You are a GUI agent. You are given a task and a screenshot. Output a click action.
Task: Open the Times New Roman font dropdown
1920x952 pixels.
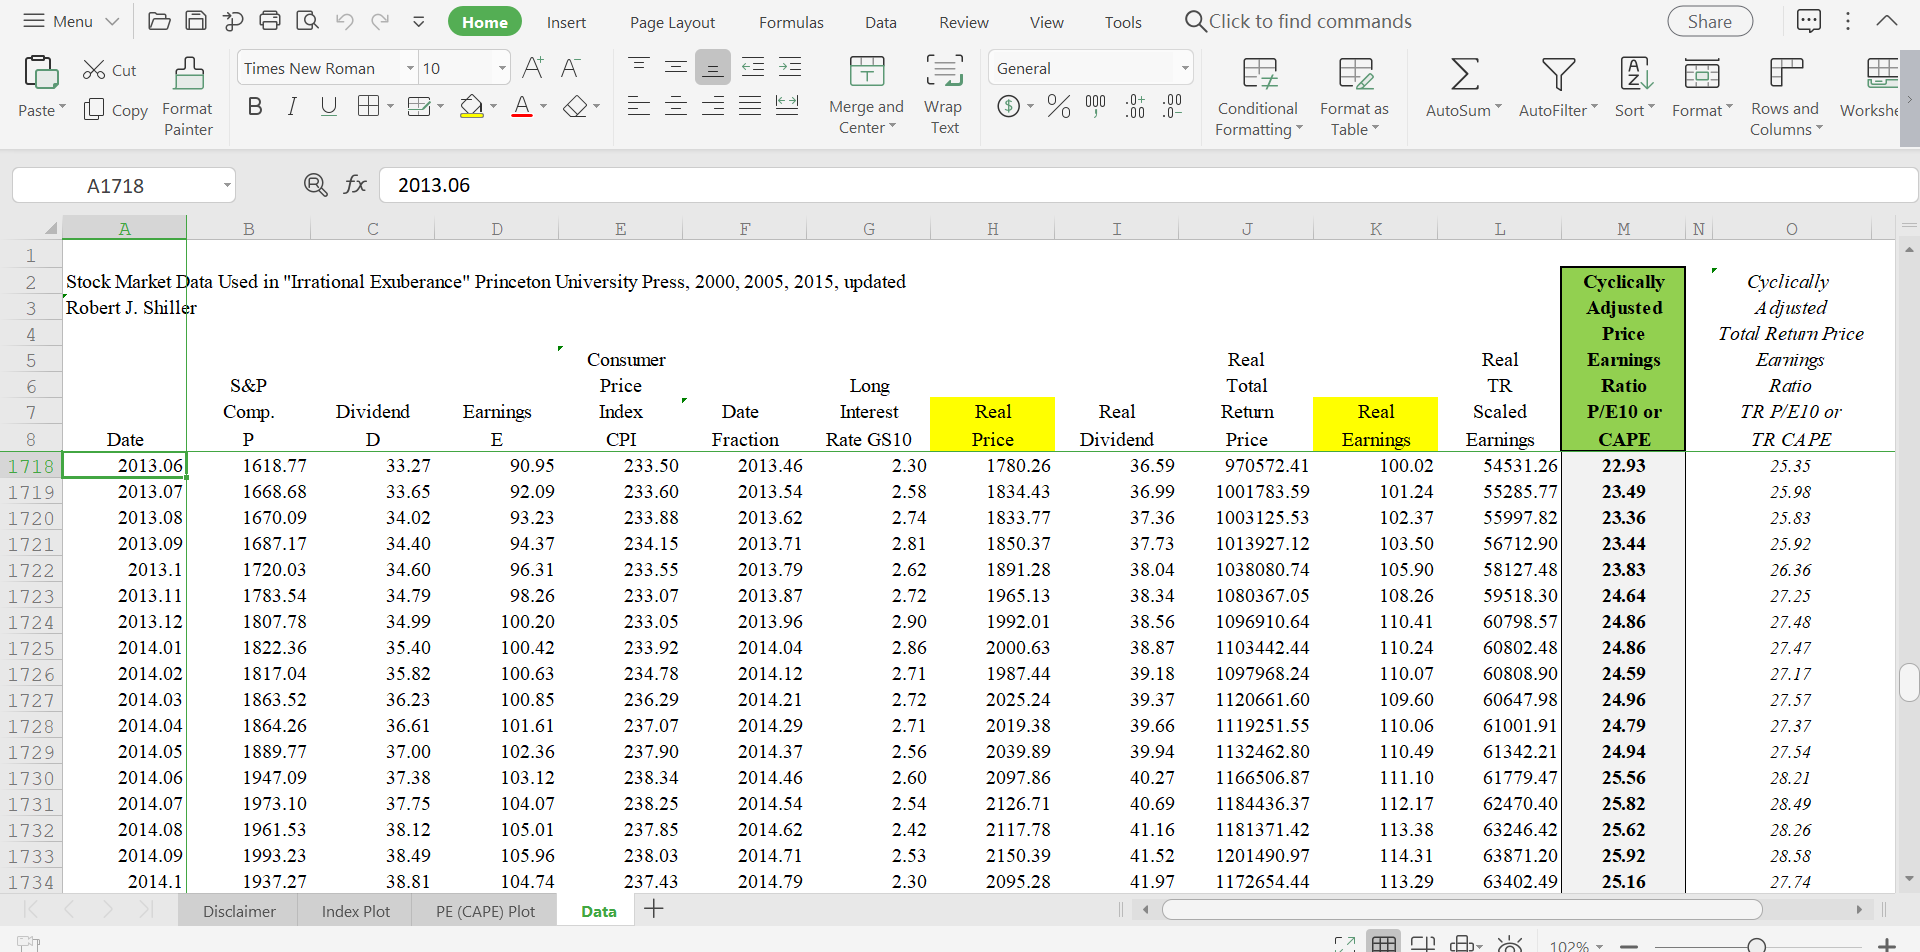pos(409,67)
